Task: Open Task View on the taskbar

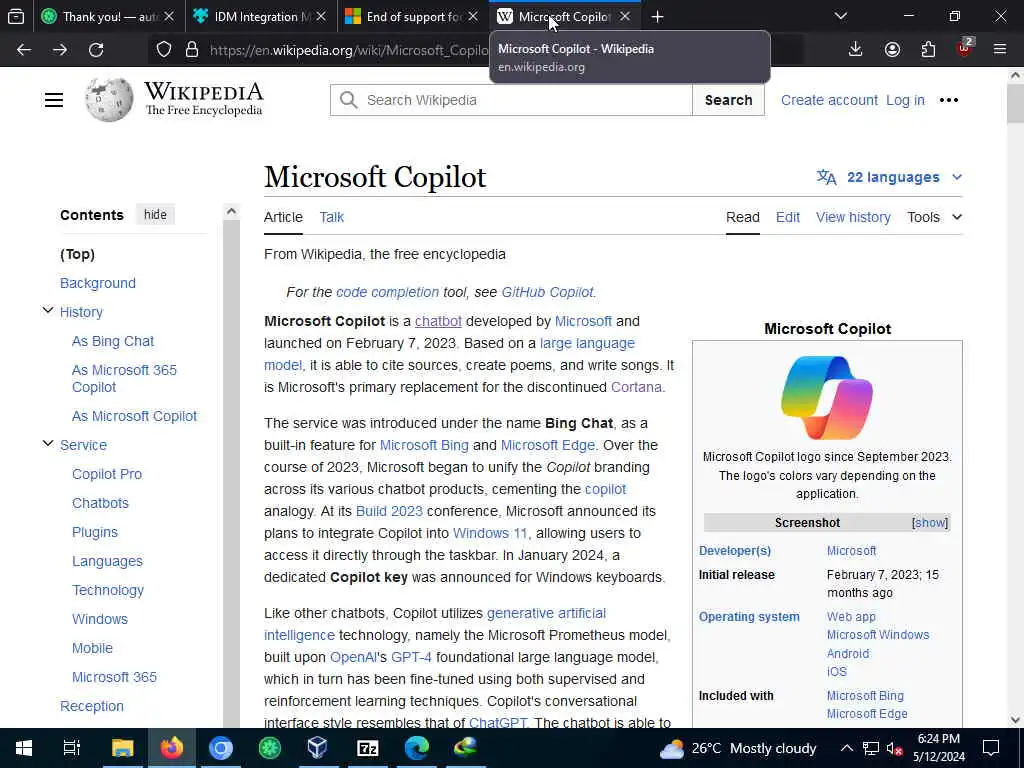Action: tap(71, 748)
